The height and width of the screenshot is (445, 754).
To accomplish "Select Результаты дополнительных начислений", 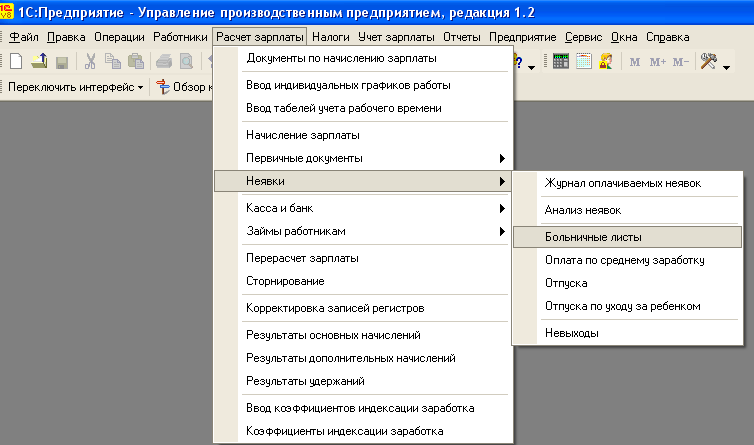I will pos(363,358).
